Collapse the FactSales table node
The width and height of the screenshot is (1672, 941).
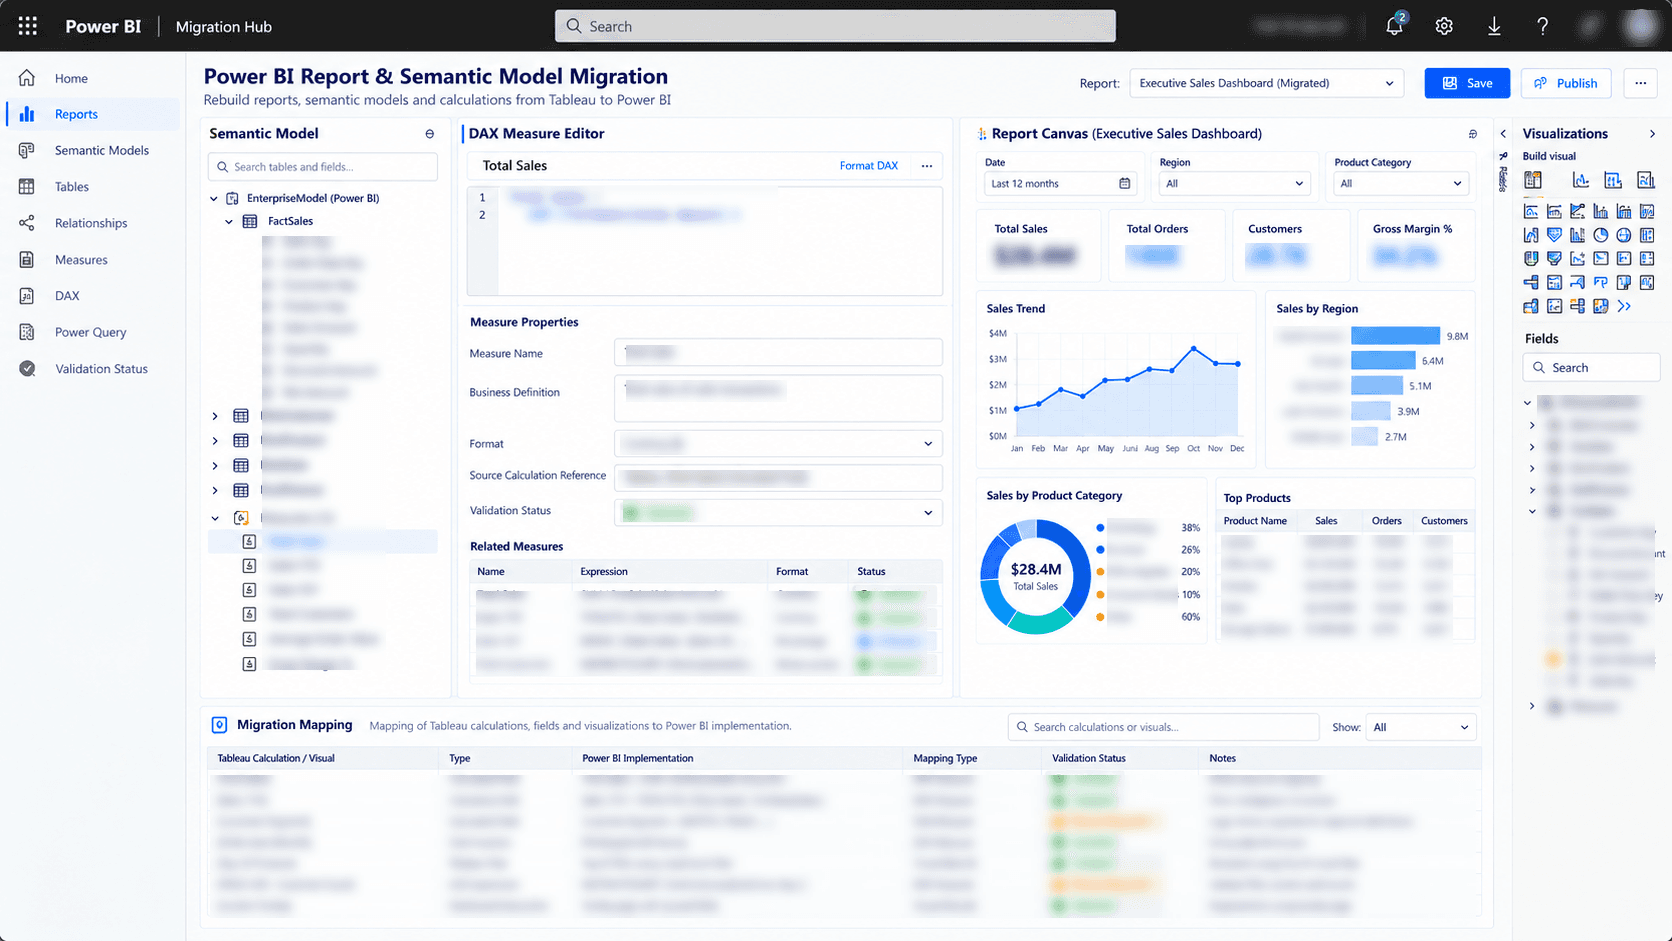[x=230, y=221]
